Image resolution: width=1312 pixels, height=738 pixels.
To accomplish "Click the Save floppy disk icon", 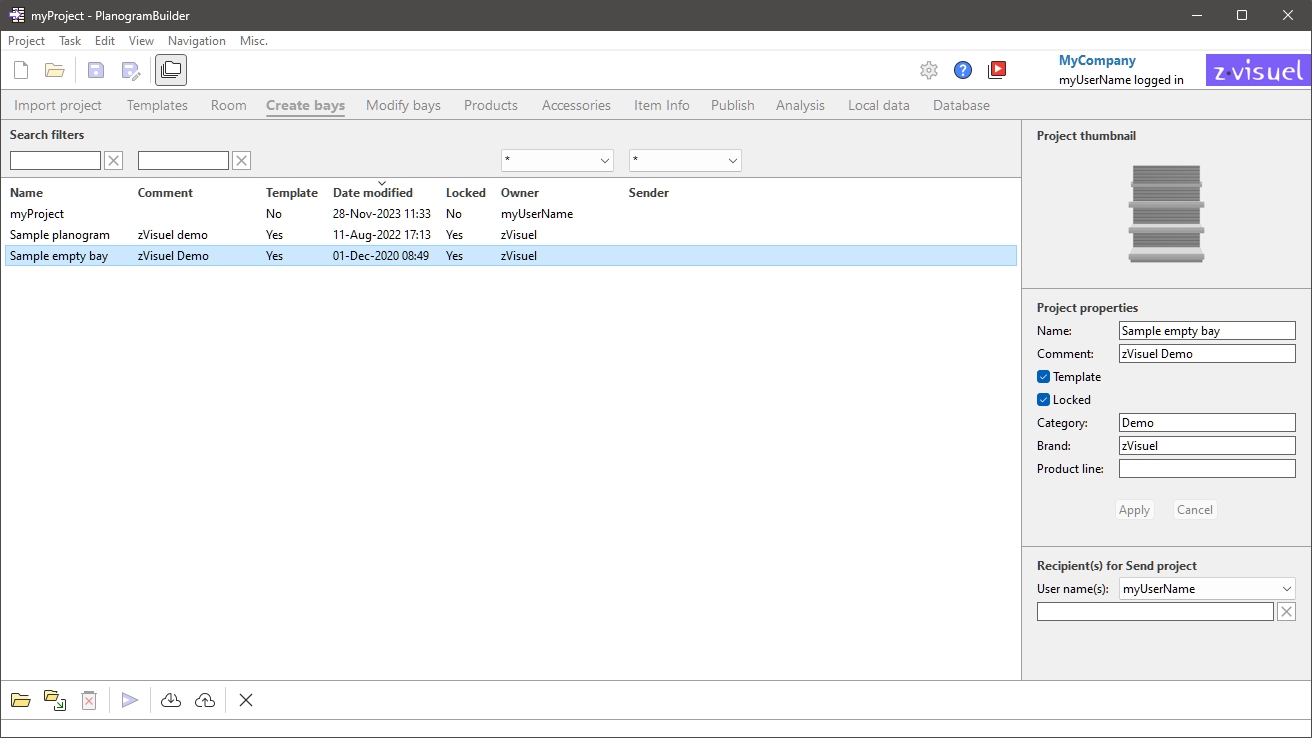I will [96, 70].
